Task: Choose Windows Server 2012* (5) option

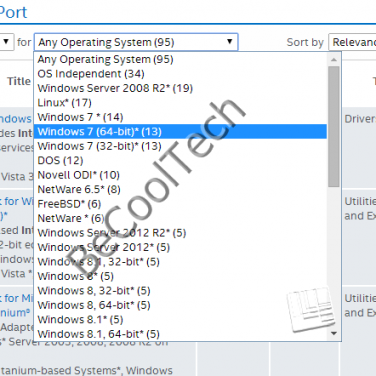Action: [180, 247]
